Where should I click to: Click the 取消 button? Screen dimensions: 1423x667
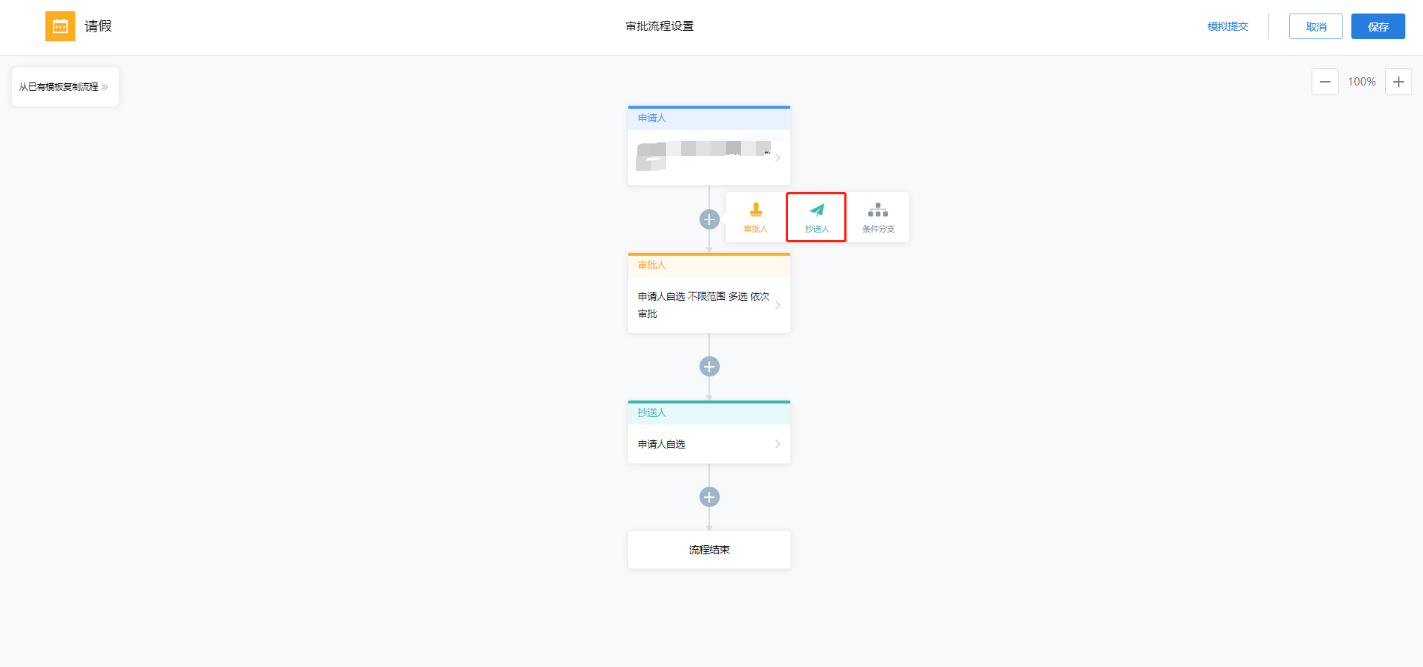1316,27
